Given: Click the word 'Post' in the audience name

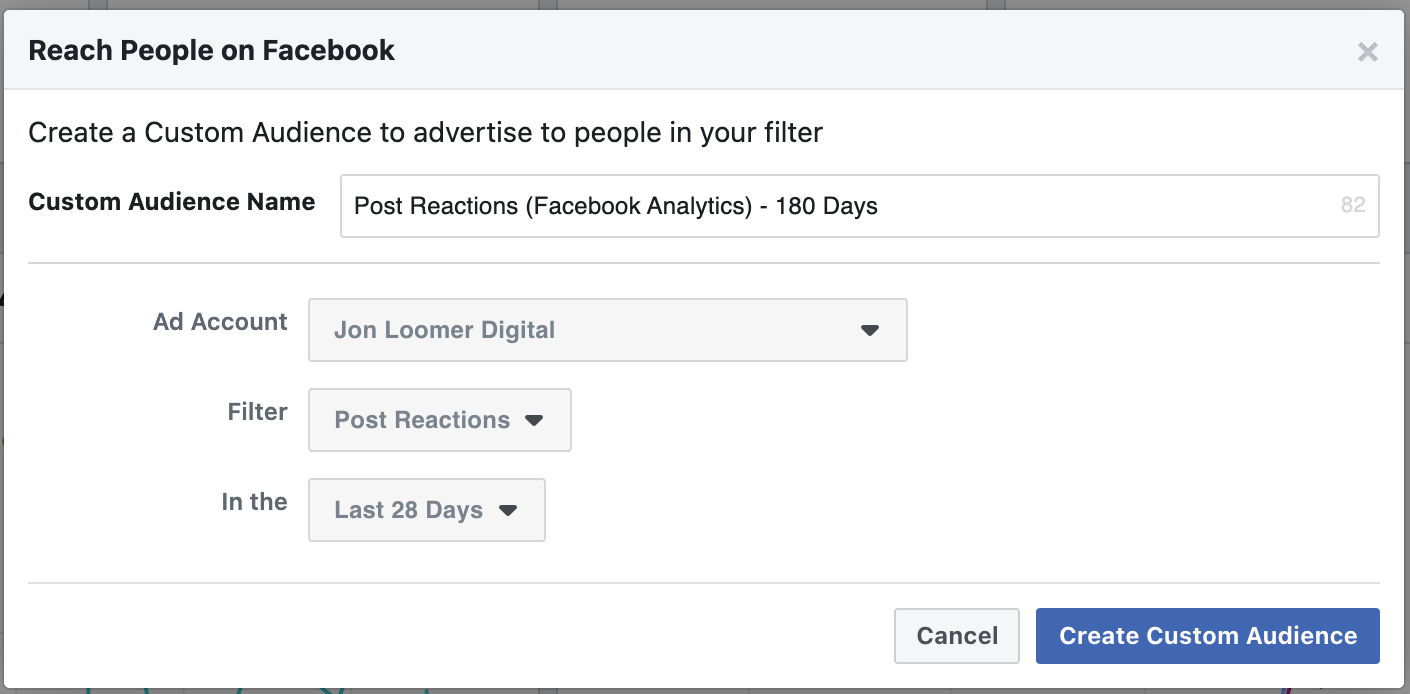Looking at the screenshot, I should (x=377, y=206).
